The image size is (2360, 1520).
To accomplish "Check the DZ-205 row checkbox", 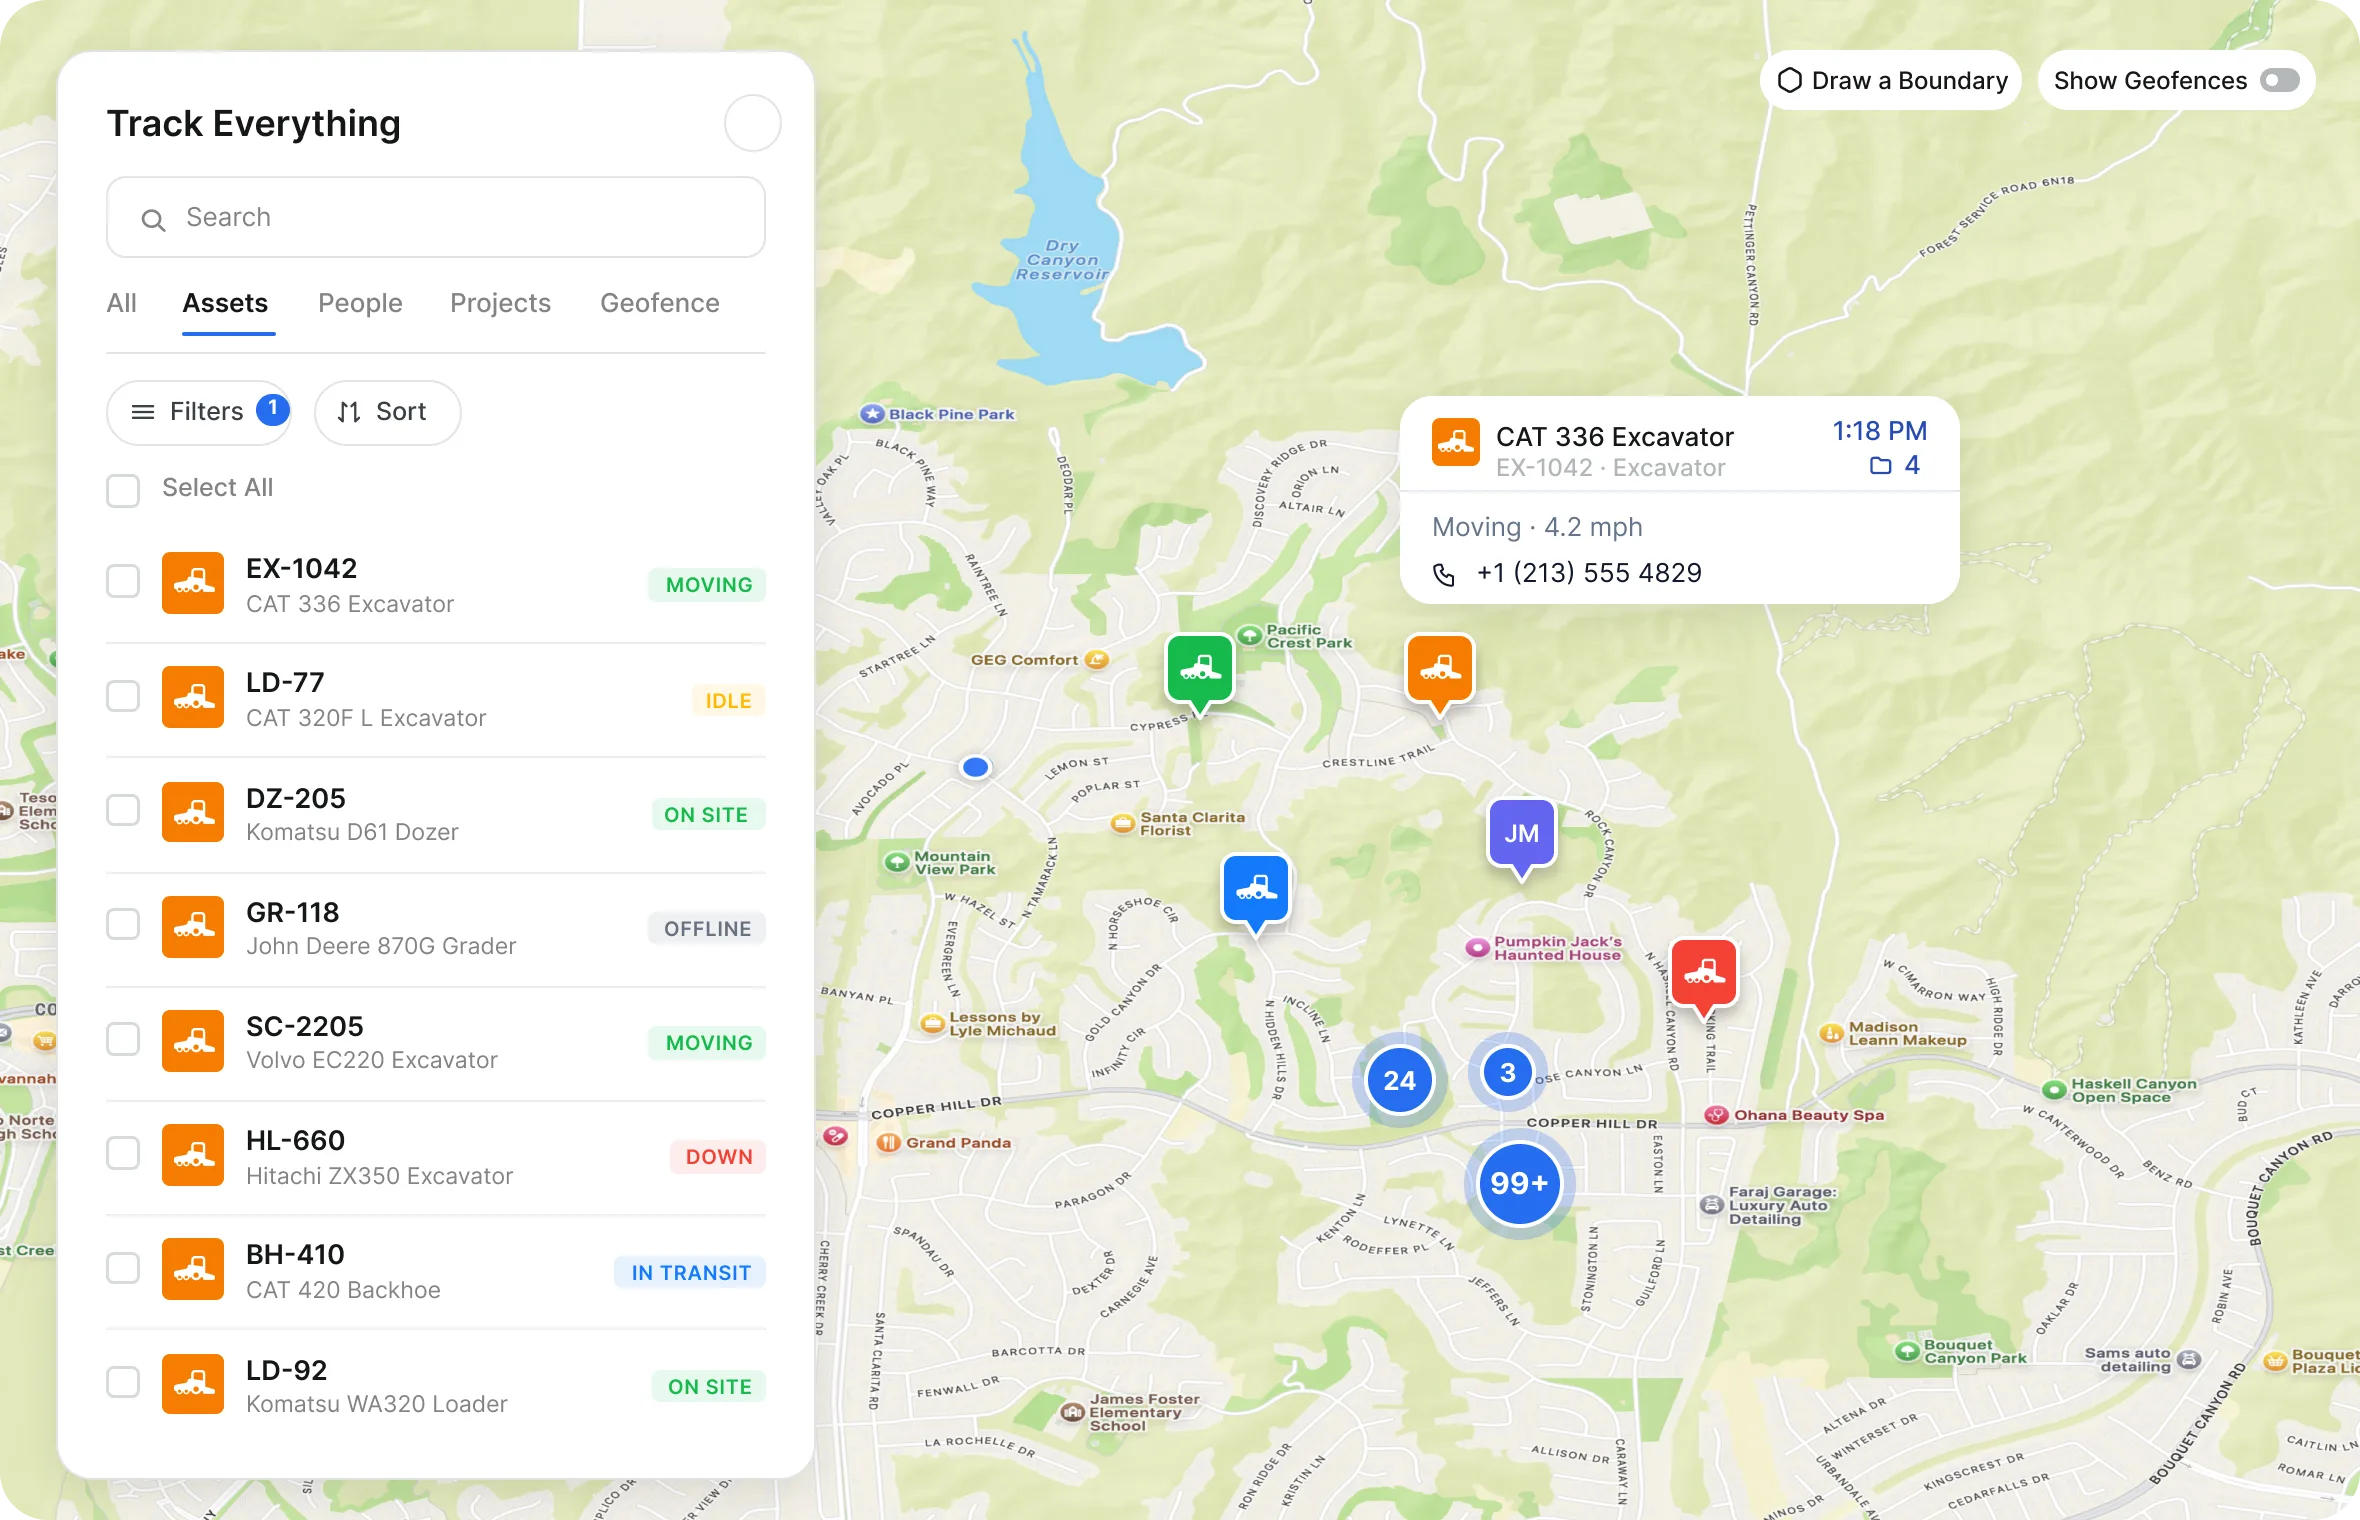I will [x=123, y=810].
